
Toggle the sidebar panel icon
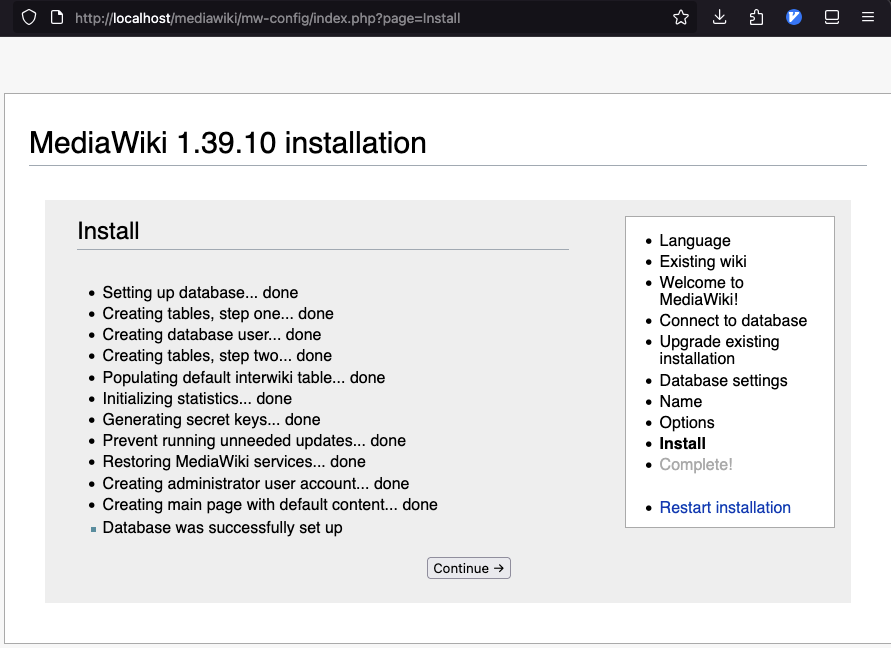point(832,18)
